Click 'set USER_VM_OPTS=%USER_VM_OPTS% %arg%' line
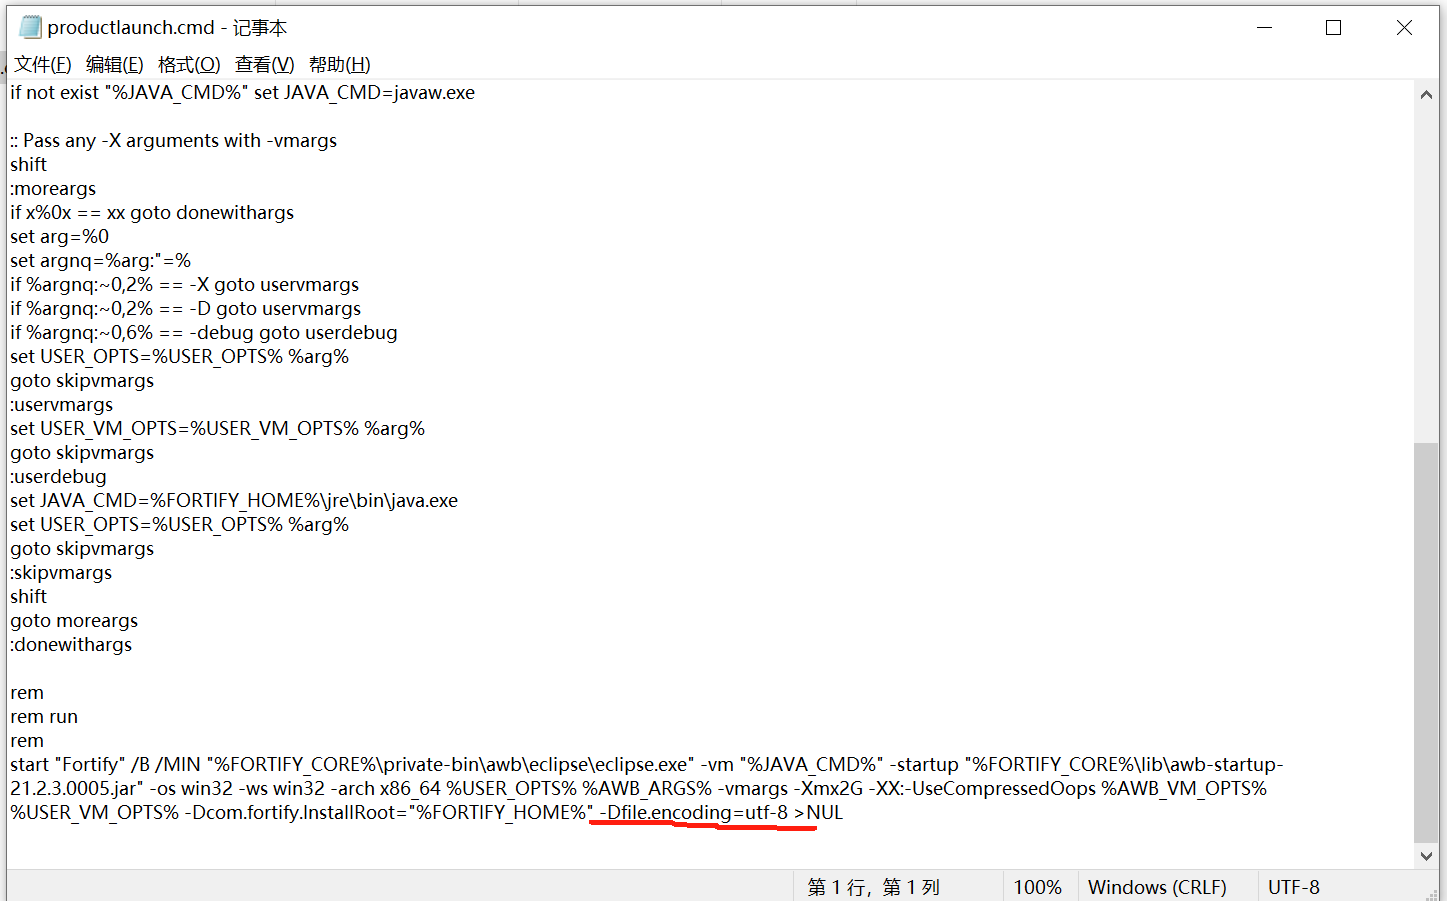Image resolution: width=1447 pixels, height=901 pixels. point(218,429)
